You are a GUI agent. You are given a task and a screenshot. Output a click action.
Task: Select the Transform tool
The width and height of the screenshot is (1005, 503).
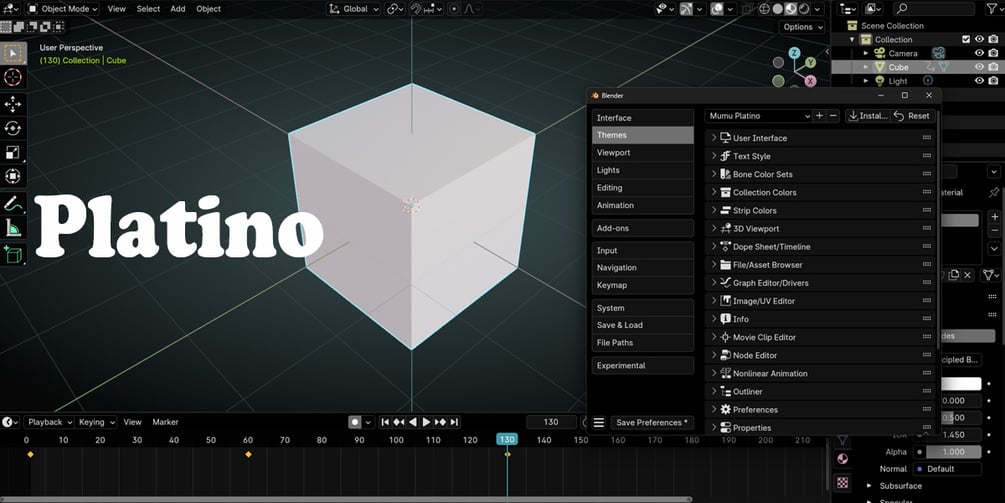point(13,176)
